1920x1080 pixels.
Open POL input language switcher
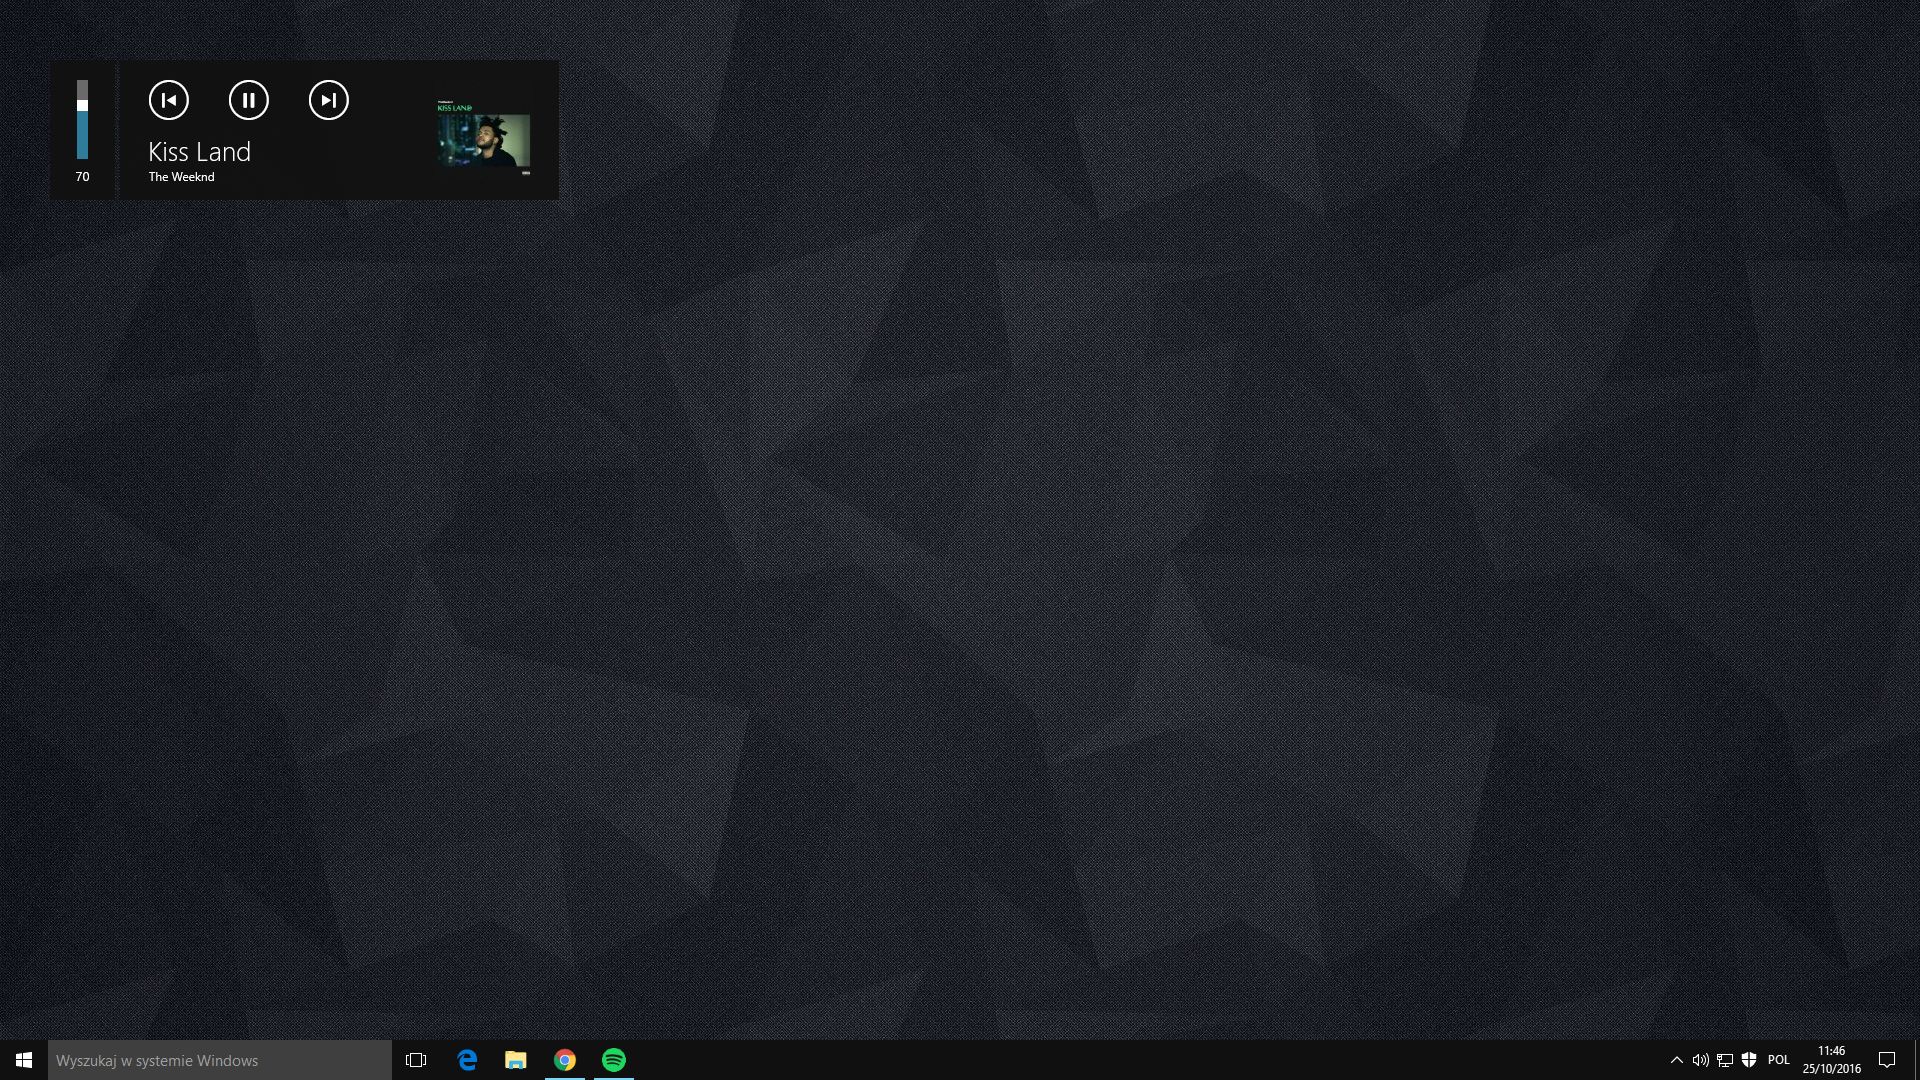pyautogui.click(x=1779, y=1060)
